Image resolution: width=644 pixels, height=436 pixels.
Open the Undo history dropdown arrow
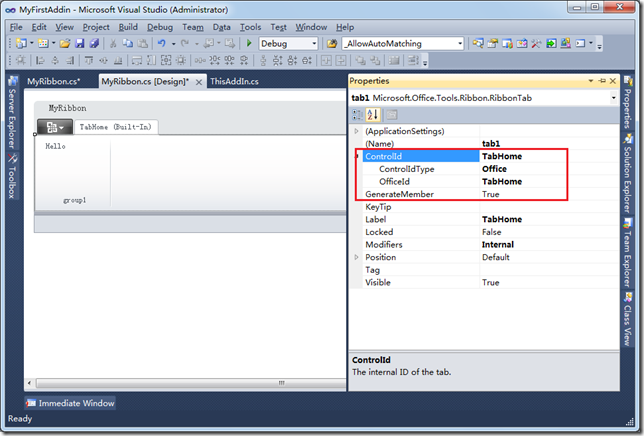pyautogui.click(x=173, y=44)
